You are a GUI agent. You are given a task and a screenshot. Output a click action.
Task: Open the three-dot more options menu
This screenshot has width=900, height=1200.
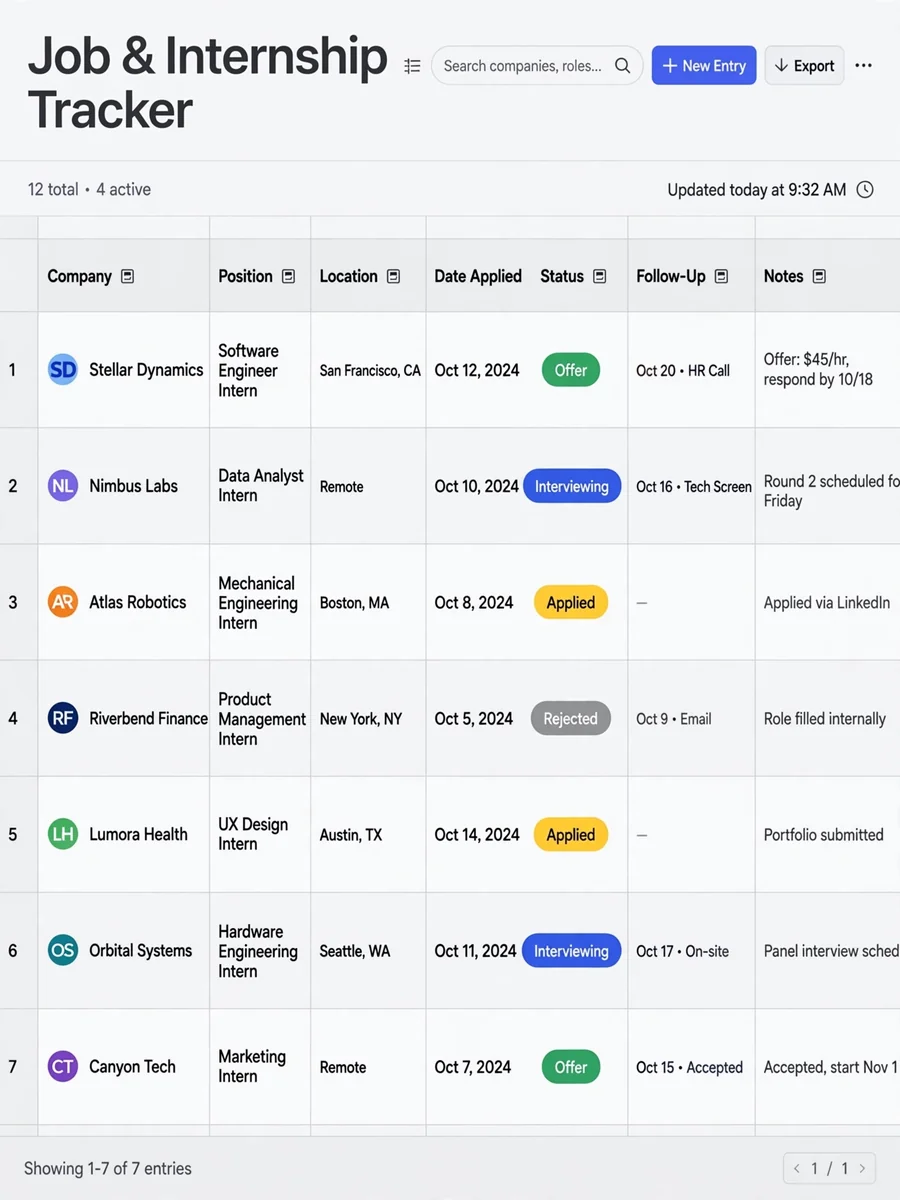864,66
